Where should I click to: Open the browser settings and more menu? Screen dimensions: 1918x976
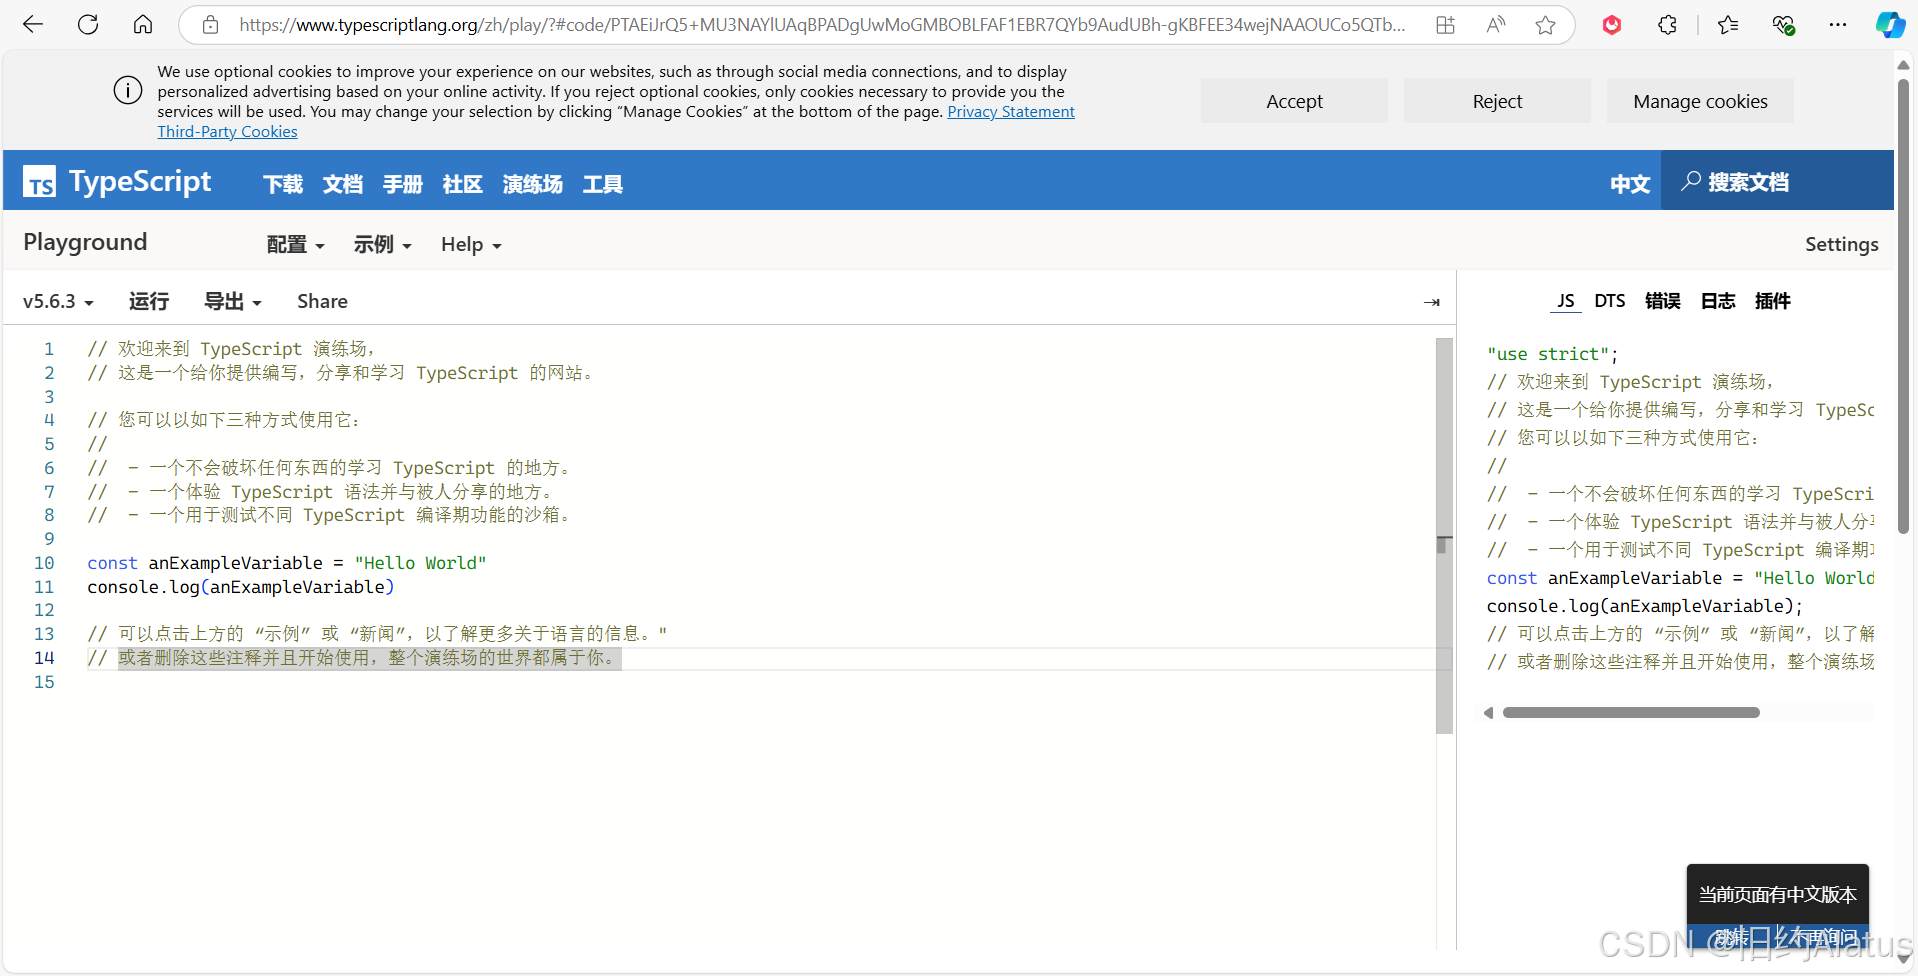click(x=1838, y=25)
